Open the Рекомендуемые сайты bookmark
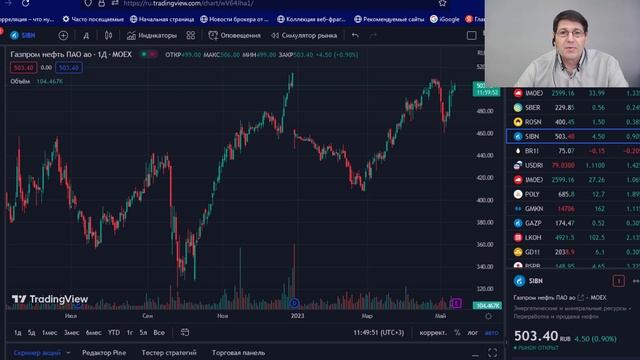The height and width of the screenshot is (360, 640). pos(389,19)
